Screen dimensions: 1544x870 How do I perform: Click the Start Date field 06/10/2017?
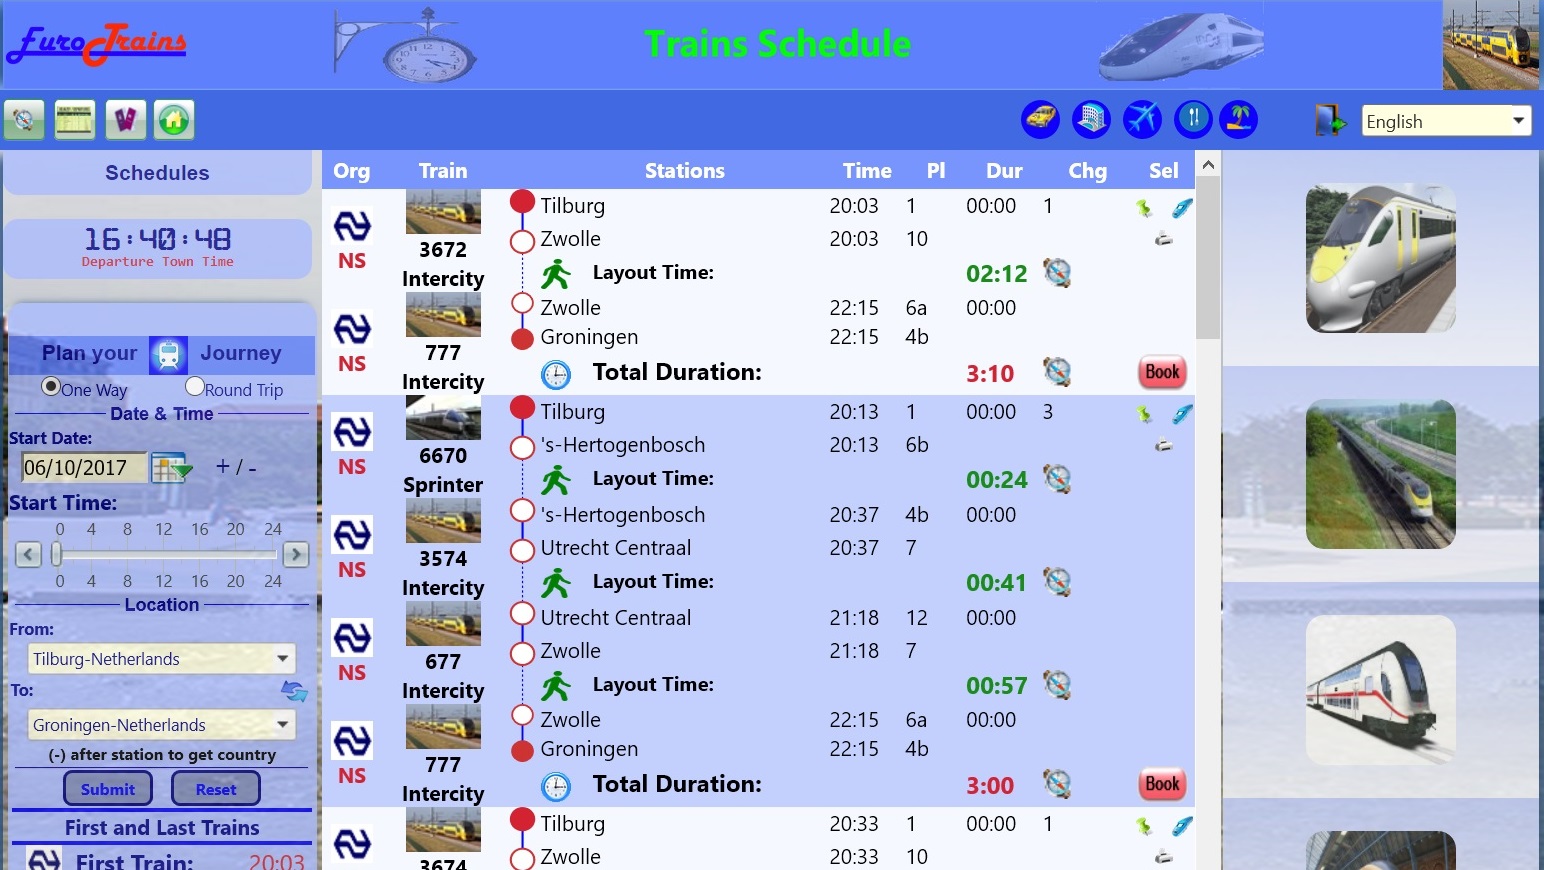[x=84, y=467]
